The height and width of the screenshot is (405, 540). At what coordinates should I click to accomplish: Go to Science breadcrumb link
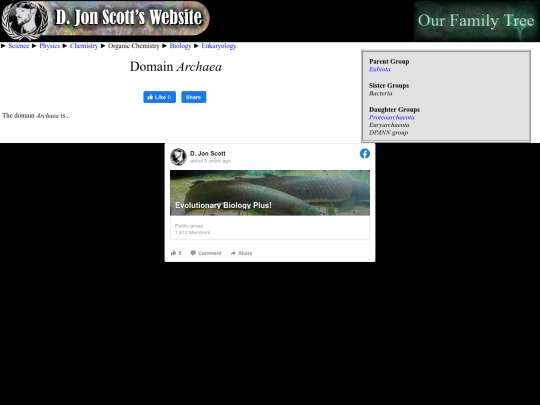(19, 46)
